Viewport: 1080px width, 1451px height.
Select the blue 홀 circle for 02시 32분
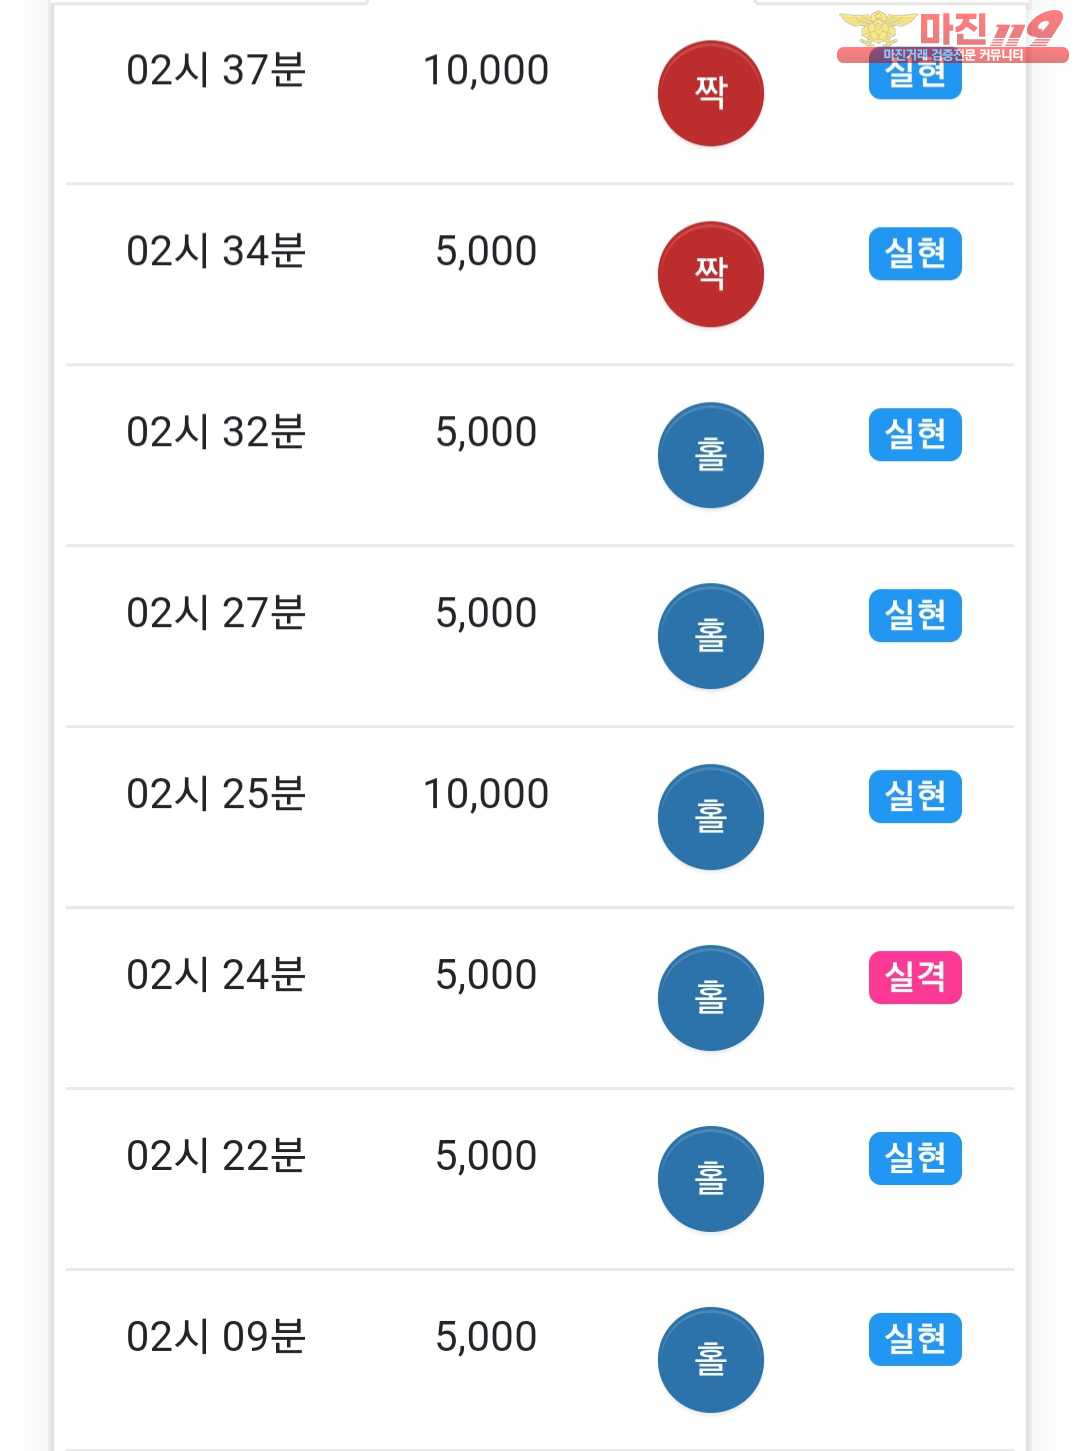(x=711, y=455)
